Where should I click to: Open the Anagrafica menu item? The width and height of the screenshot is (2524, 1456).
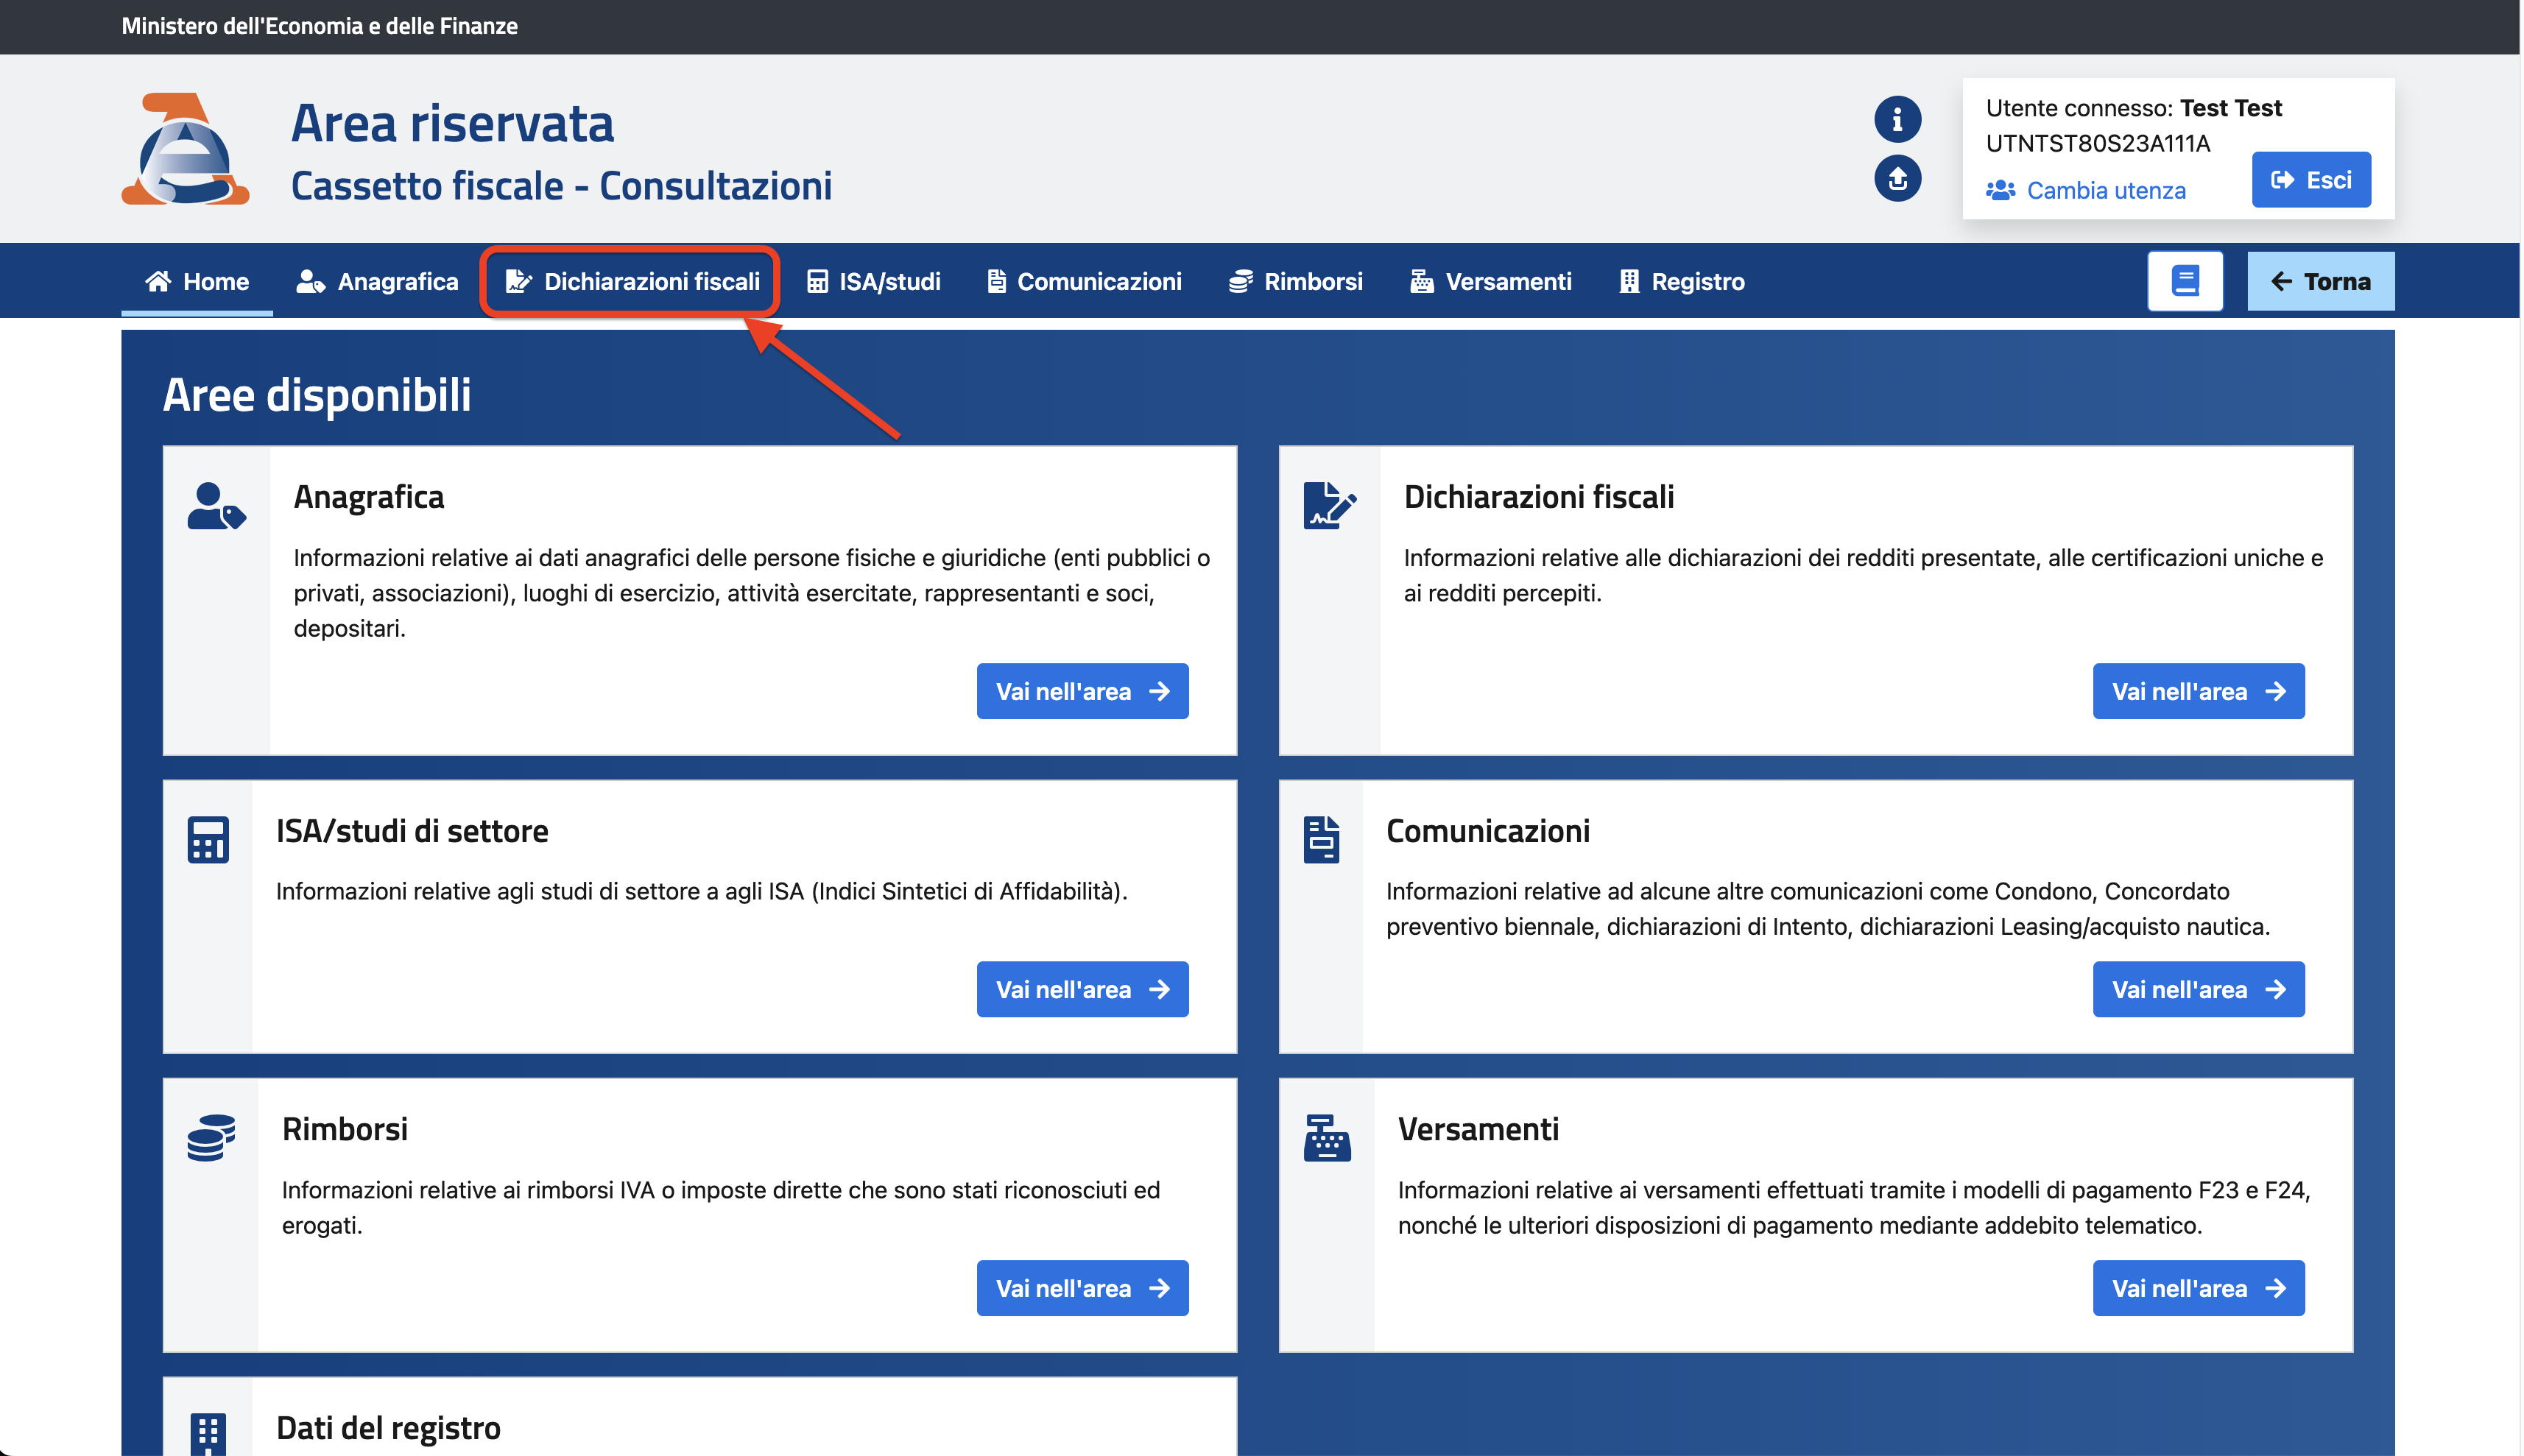(377, 282)
